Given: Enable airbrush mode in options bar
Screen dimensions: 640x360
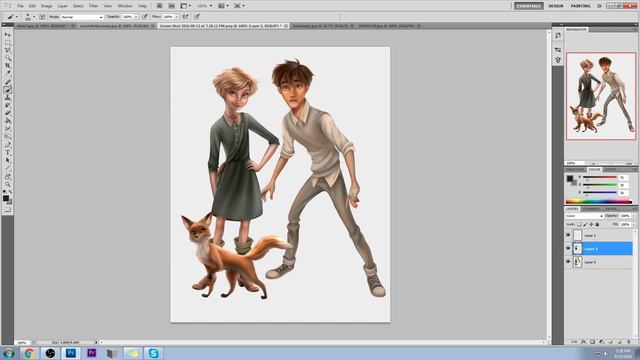Looking at the screenshot, I should point(186,17).
